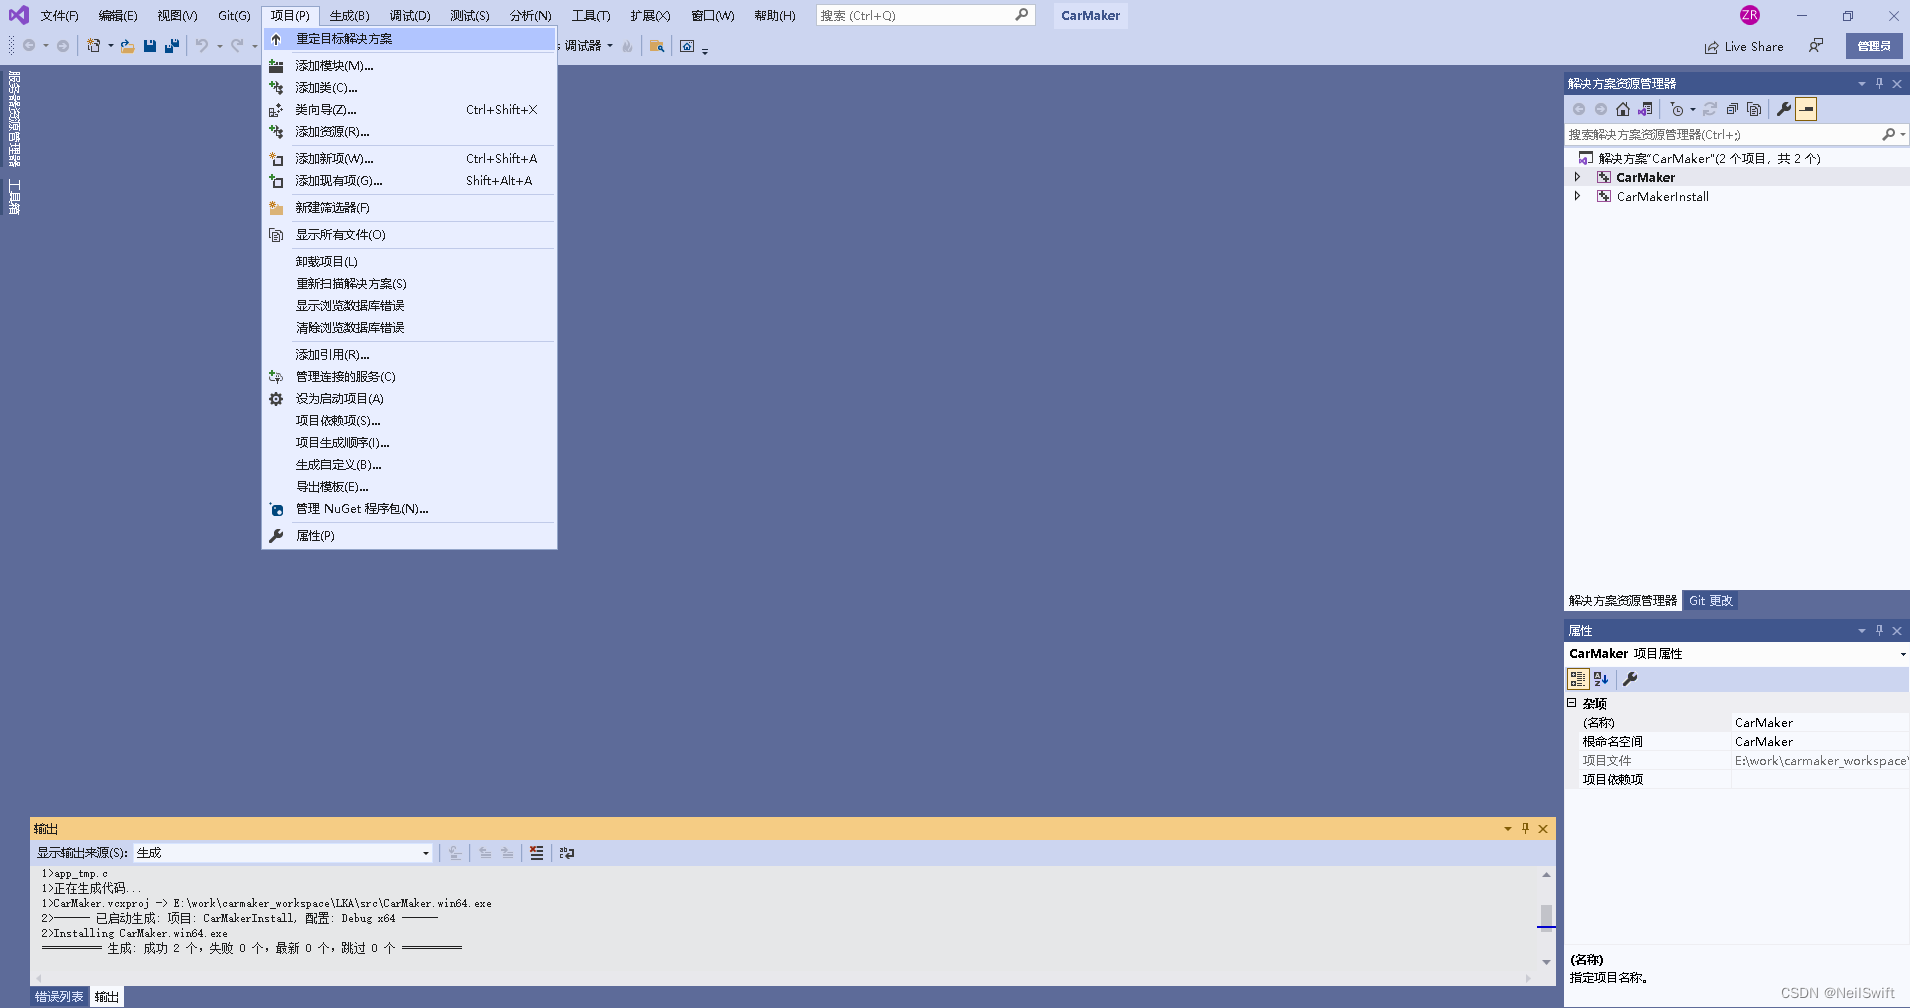Click the undo toolbar icon

point(202,46)
